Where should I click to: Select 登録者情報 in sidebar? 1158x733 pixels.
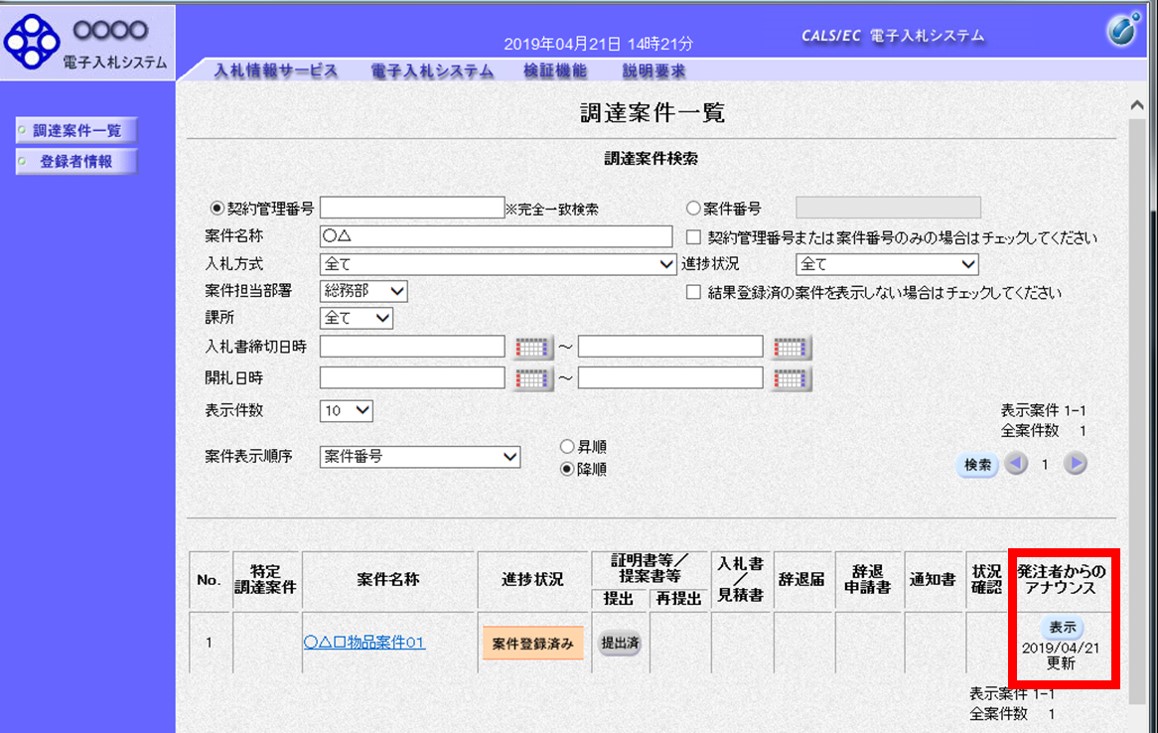click(76, 162)
